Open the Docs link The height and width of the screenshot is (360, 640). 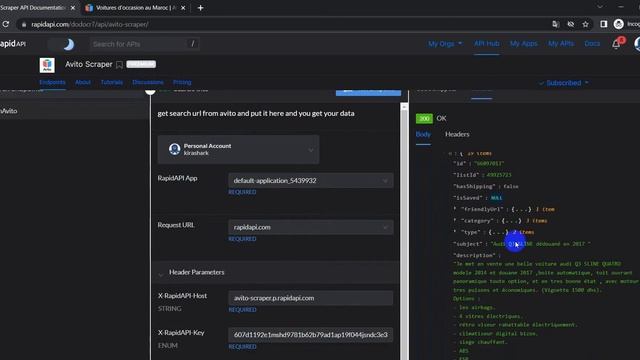click(x=592, y=43)
